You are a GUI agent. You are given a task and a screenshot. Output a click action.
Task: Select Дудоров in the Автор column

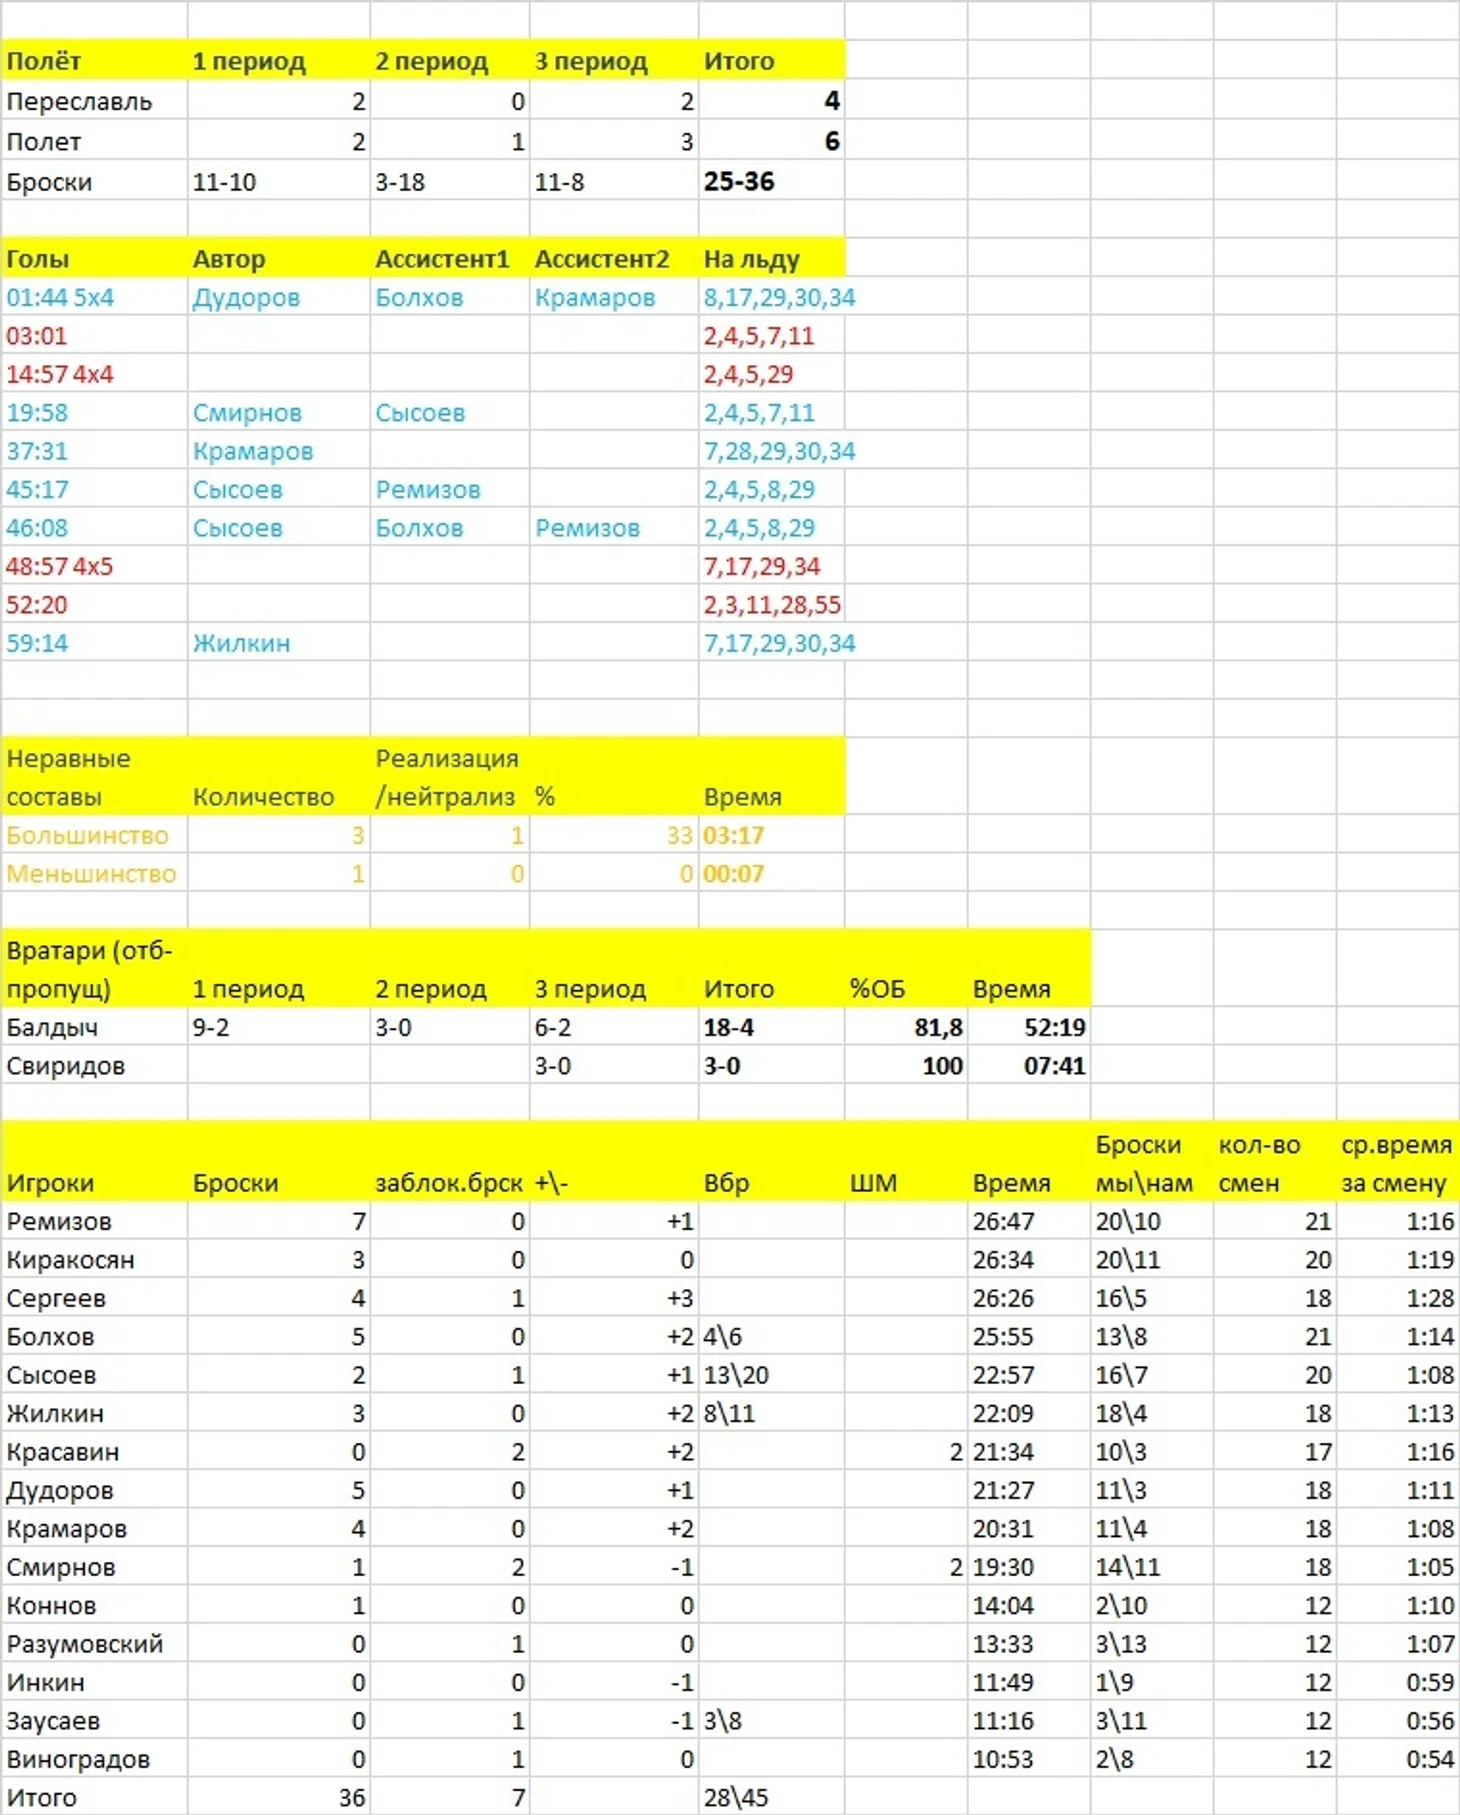pyautogui.click(x=278, y=298)
